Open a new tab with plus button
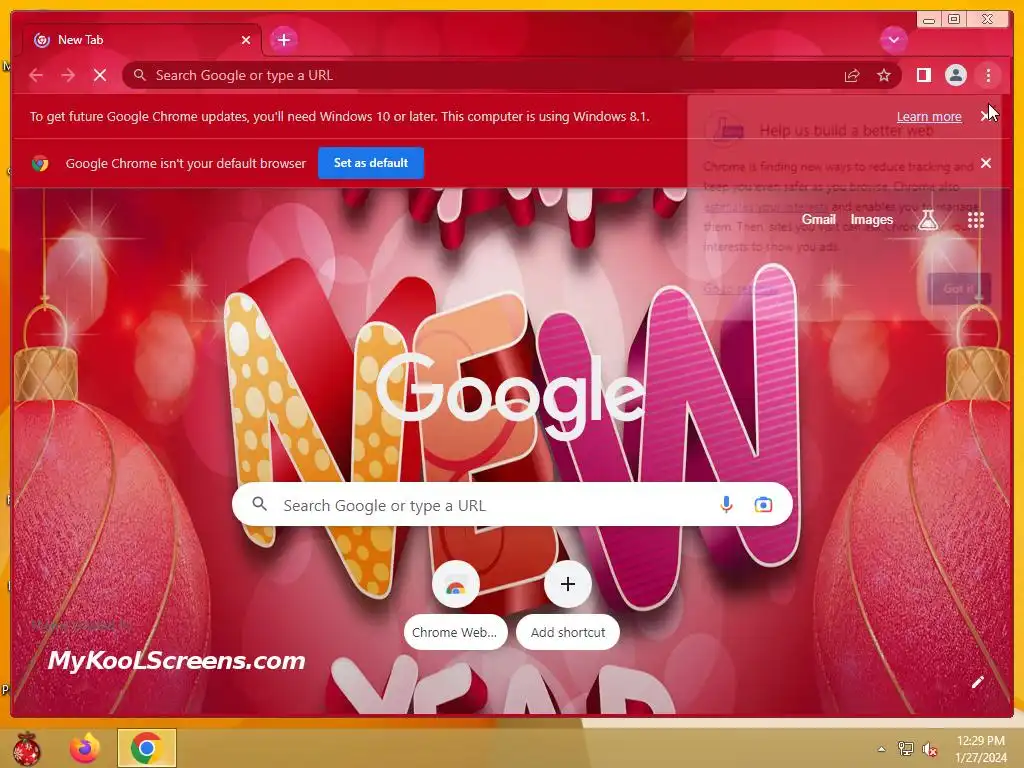The width and height of the screenshot is (1024, 768). pyautogui.click(x=283, y=40)
